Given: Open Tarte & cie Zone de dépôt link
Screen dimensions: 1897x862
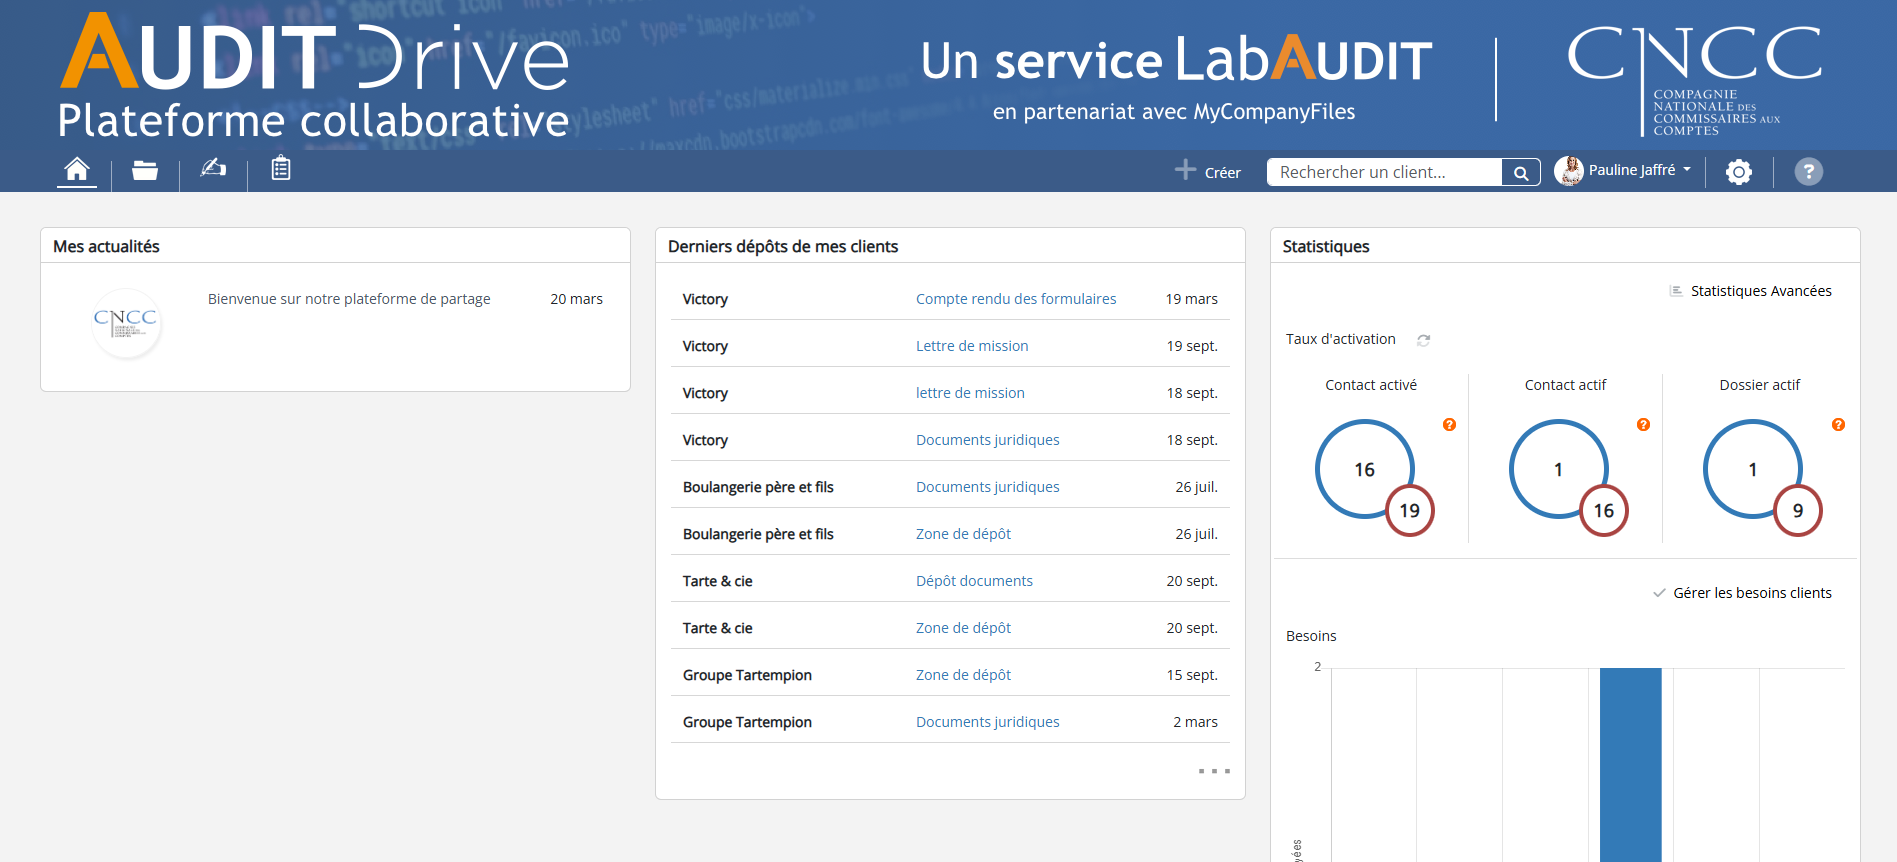Looking at the screenshot, I should pos(963,628).
